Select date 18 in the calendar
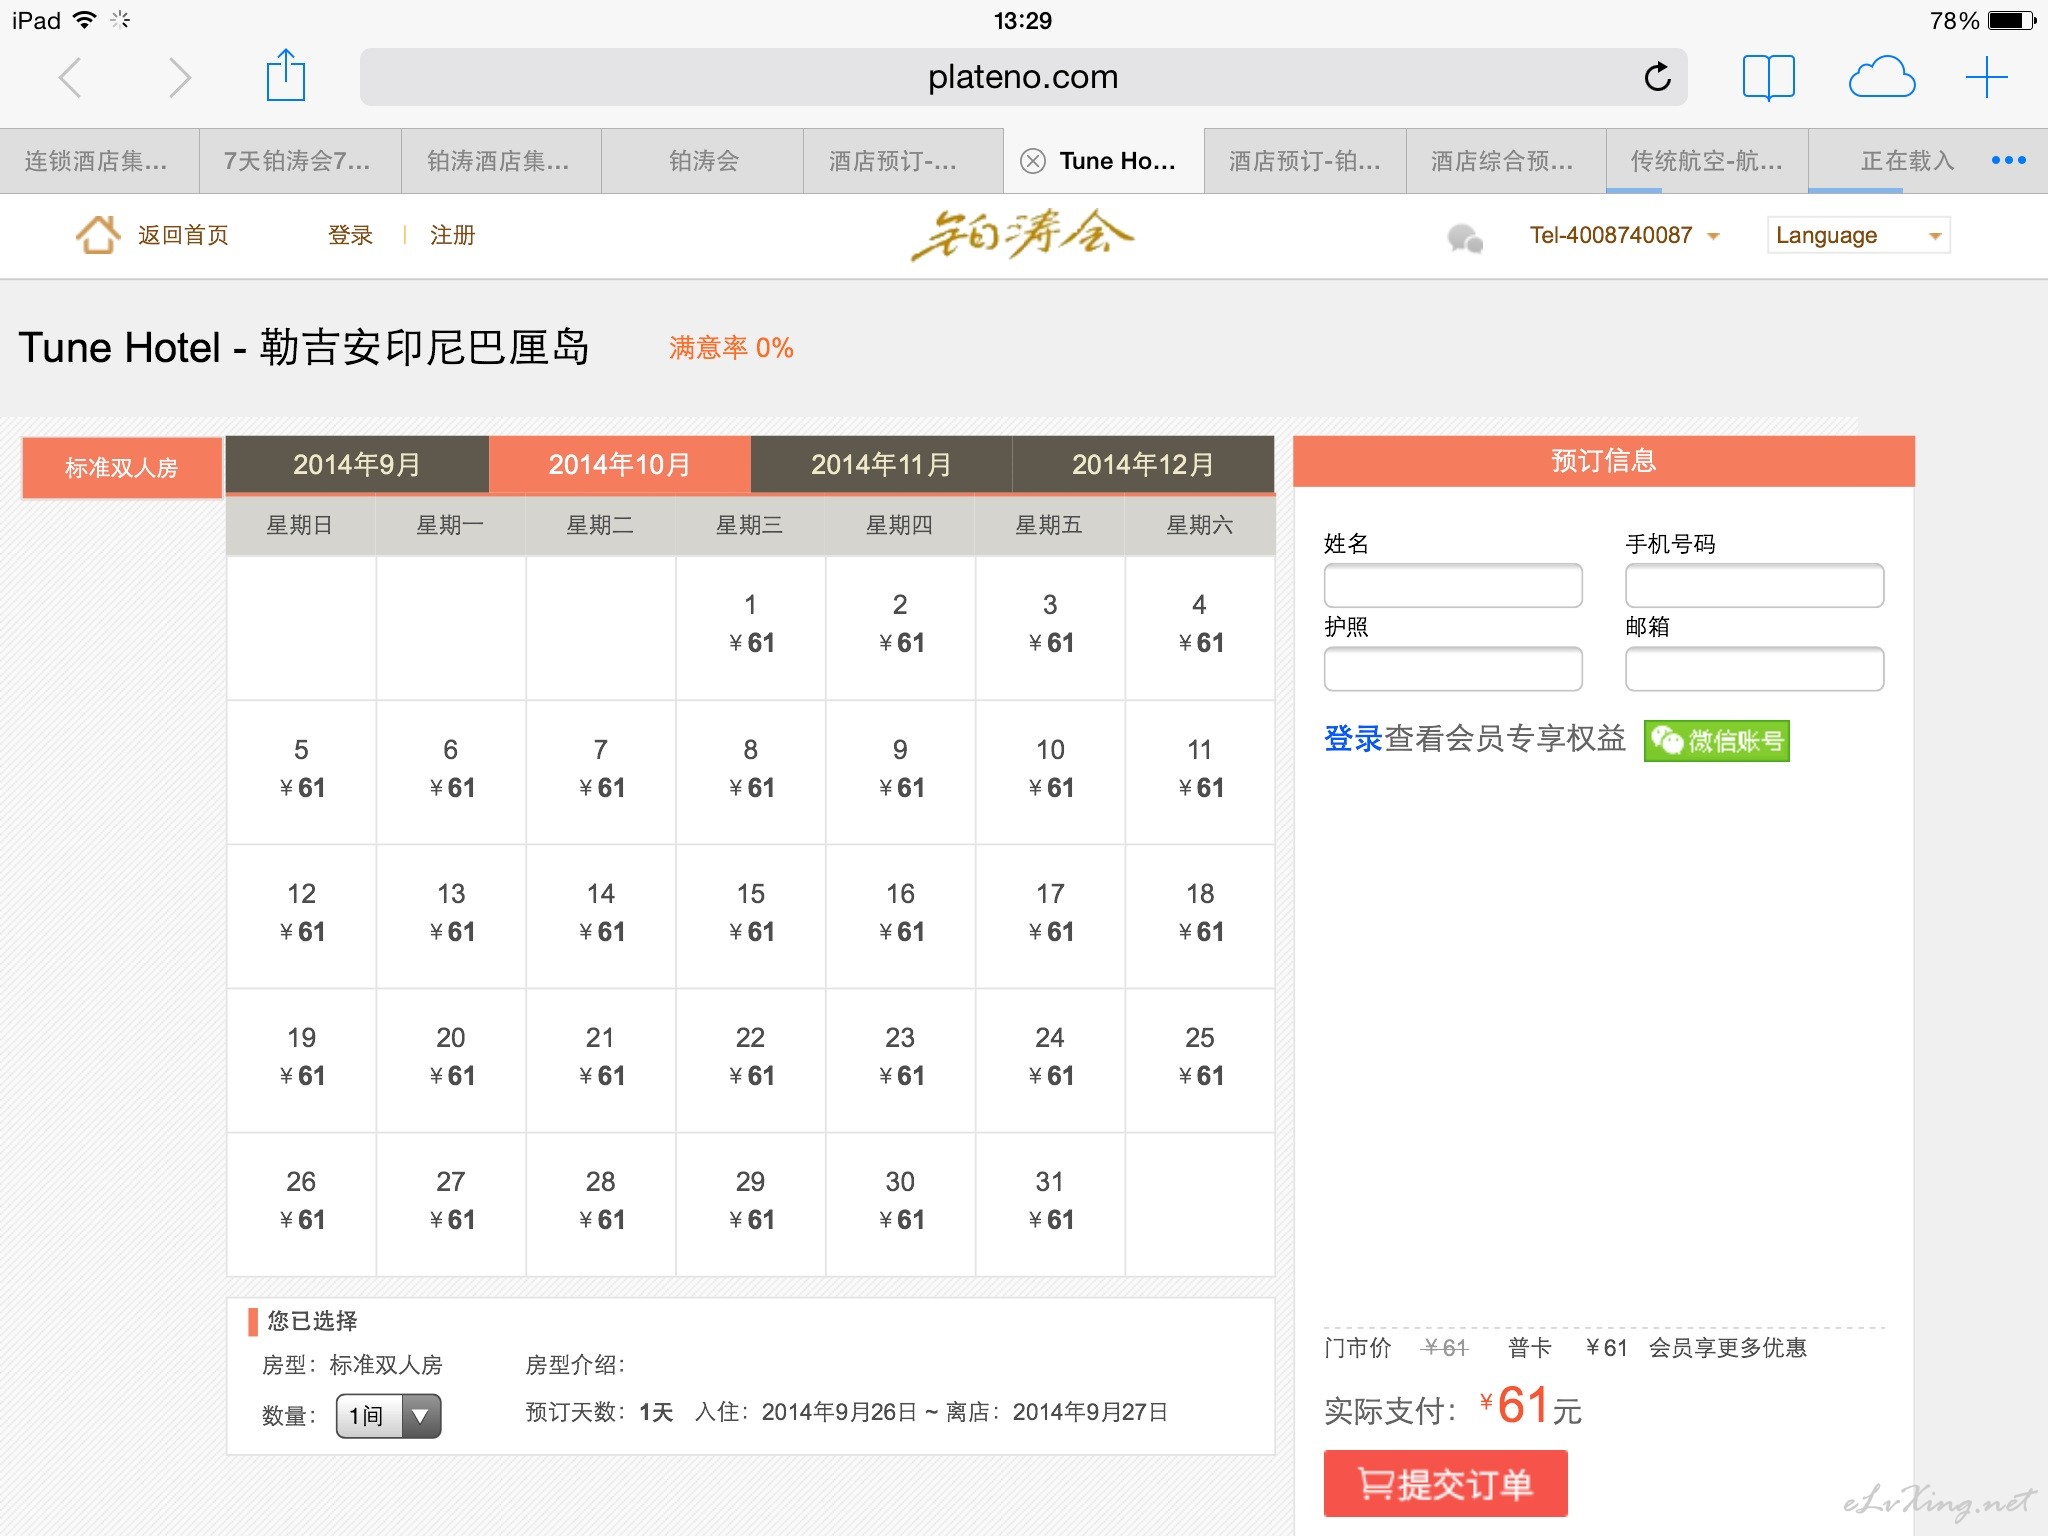 click(1200, 914)
